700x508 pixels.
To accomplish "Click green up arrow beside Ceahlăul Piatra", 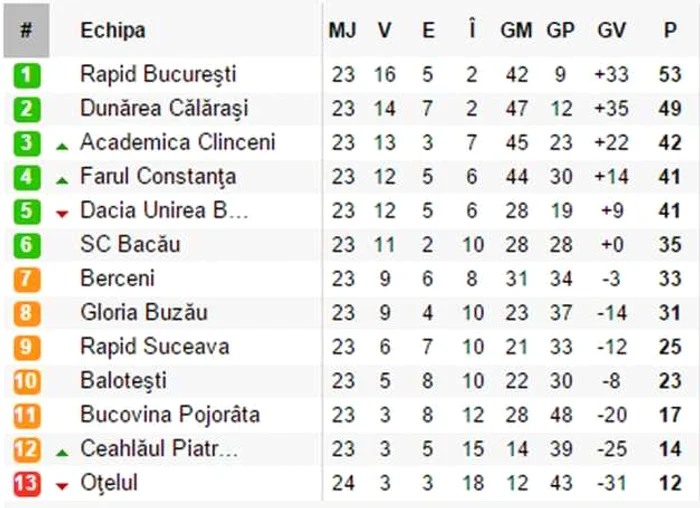I will (62, 453).
